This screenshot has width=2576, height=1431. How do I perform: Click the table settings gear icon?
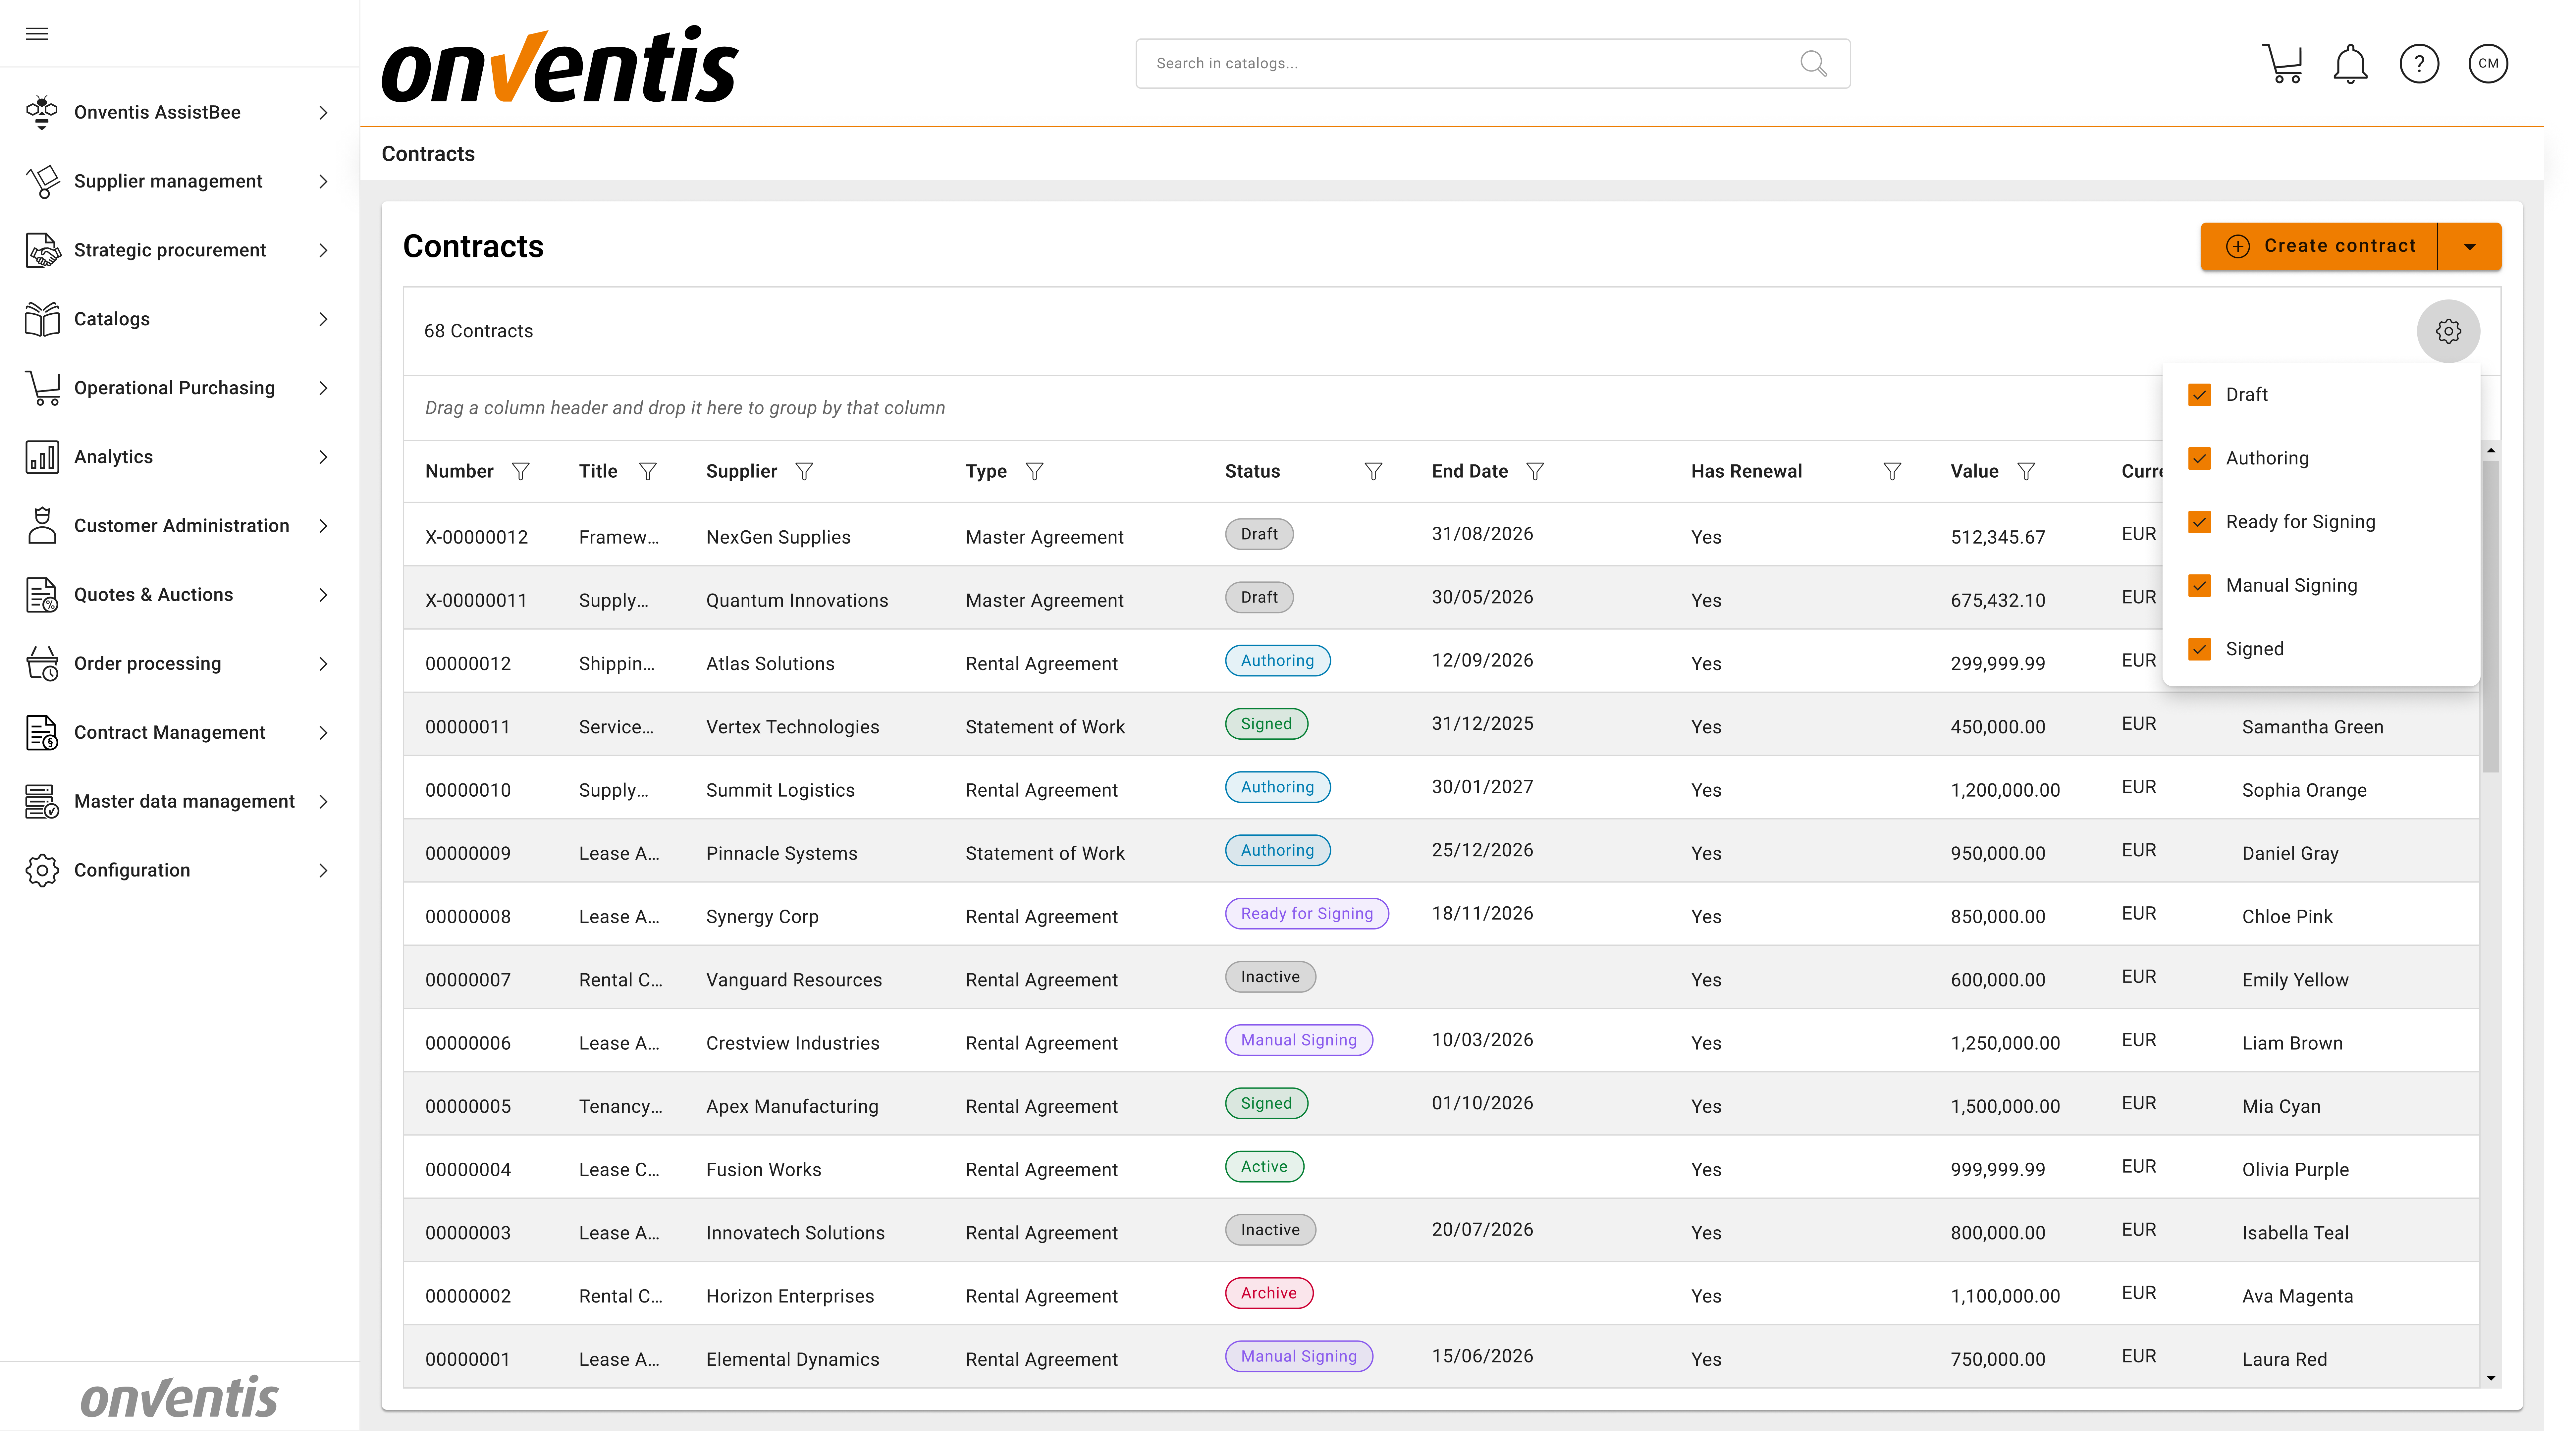click(x=2448, y=331)
